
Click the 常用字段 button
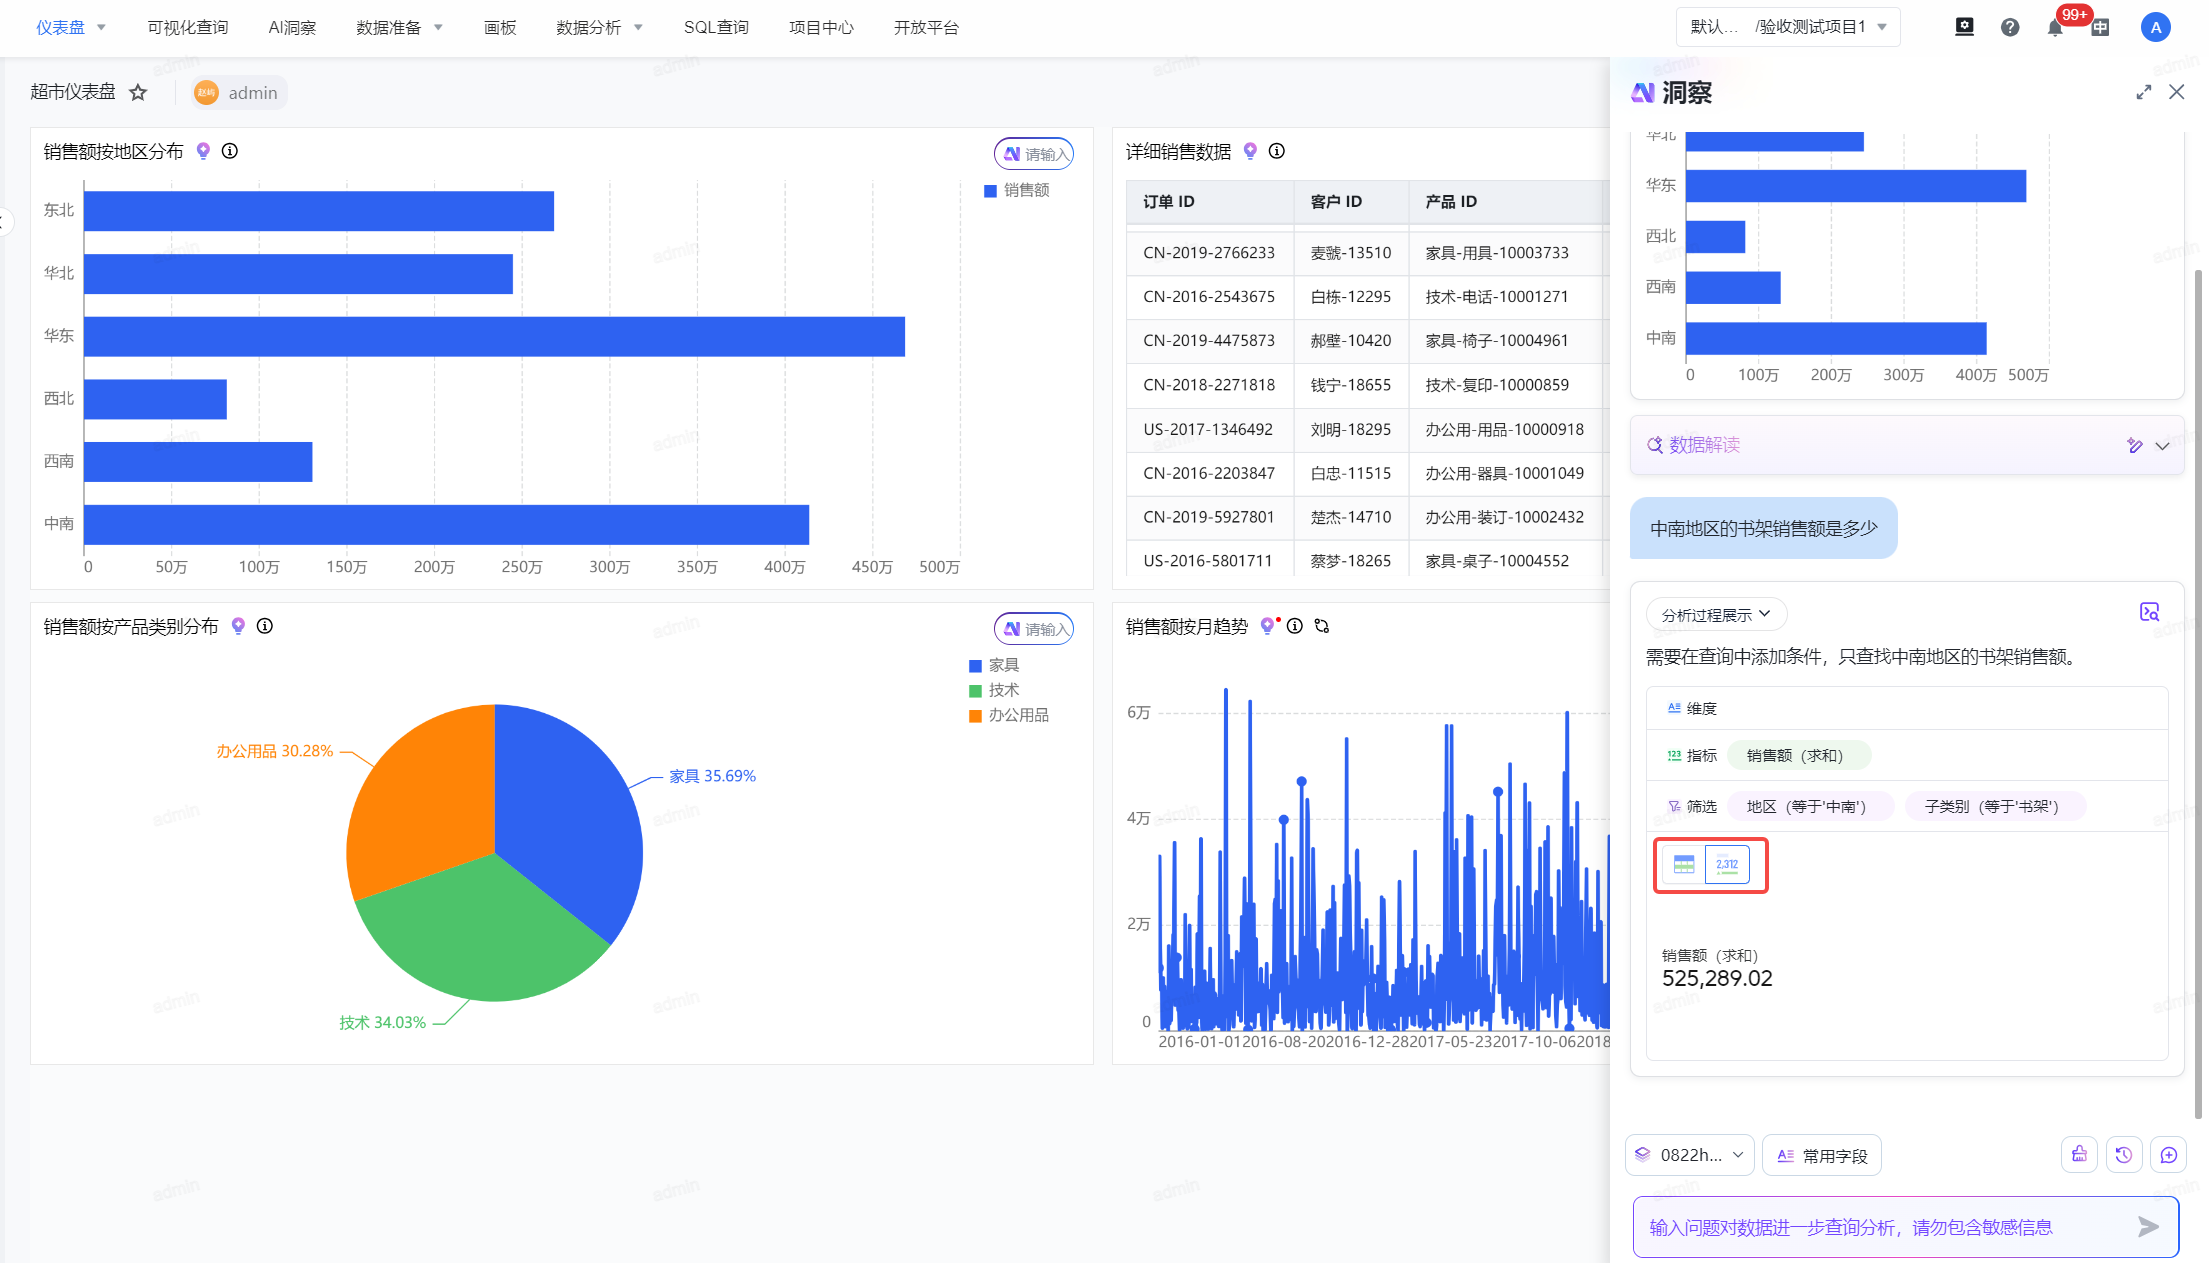[x=1822, y=1155]
